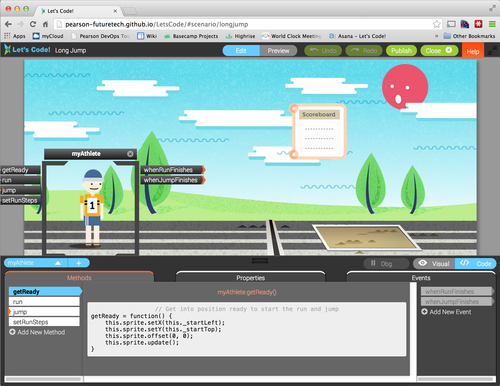Click the plus icon beside Add New Event
Image resolution: width=500 pixels, height=386 pixels.
[424, 312]
